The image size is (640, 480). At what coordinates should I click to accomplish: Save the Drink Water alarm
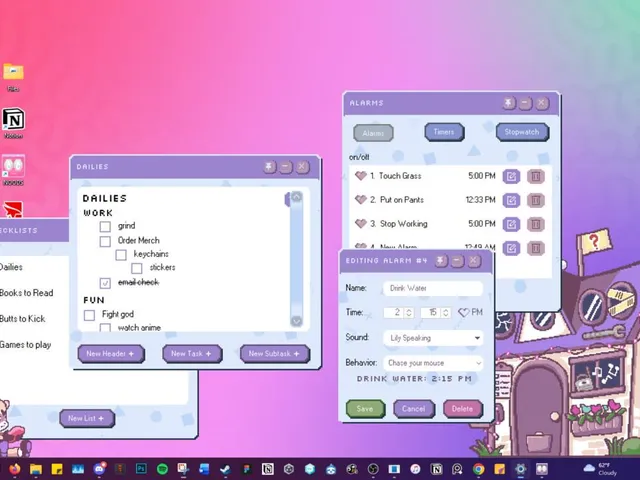365,409
